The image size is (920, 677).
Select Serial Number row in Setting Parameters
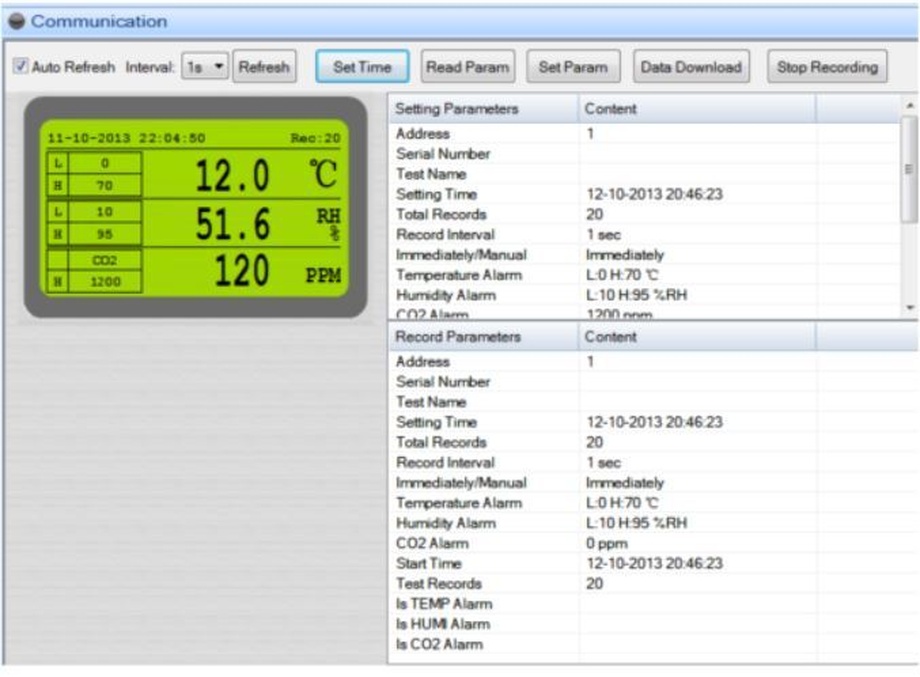point(644,154)
